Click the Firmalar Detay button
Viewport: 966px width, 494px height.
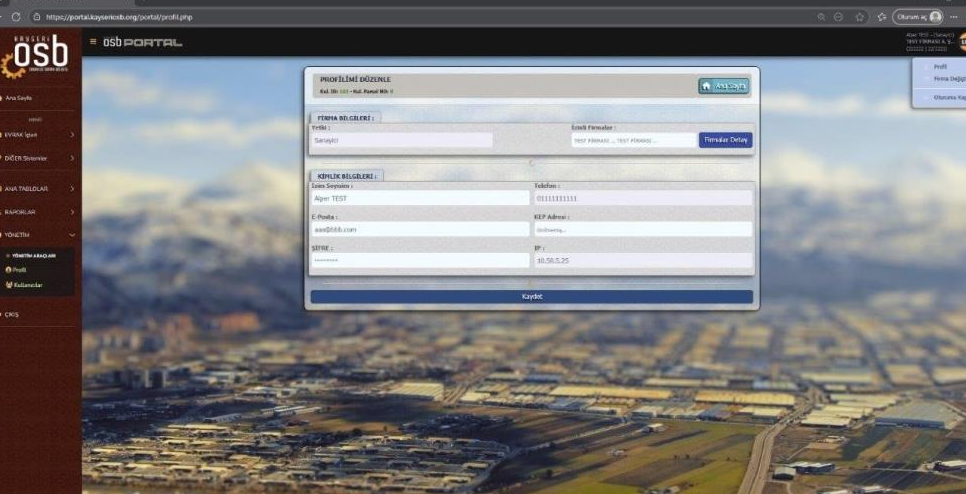click(x=725, y=141)
